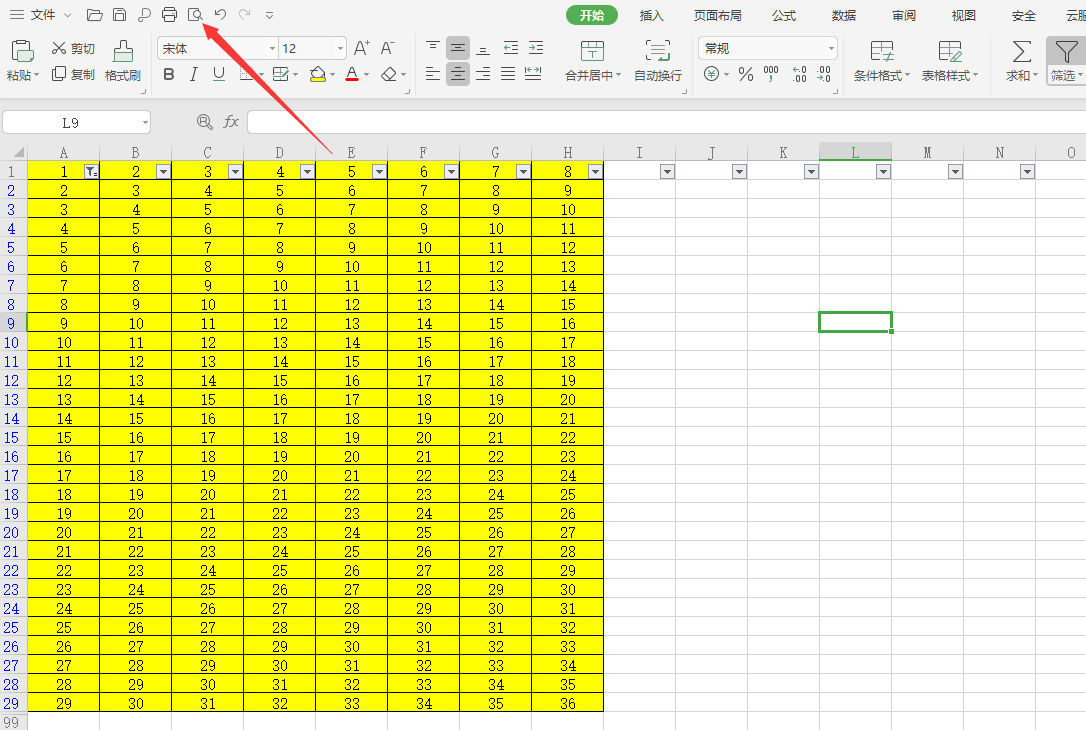Viewport: 1086px width, 730px height.
Task: Toggle middle vertical alignment
Action: (x=458, y=48)
